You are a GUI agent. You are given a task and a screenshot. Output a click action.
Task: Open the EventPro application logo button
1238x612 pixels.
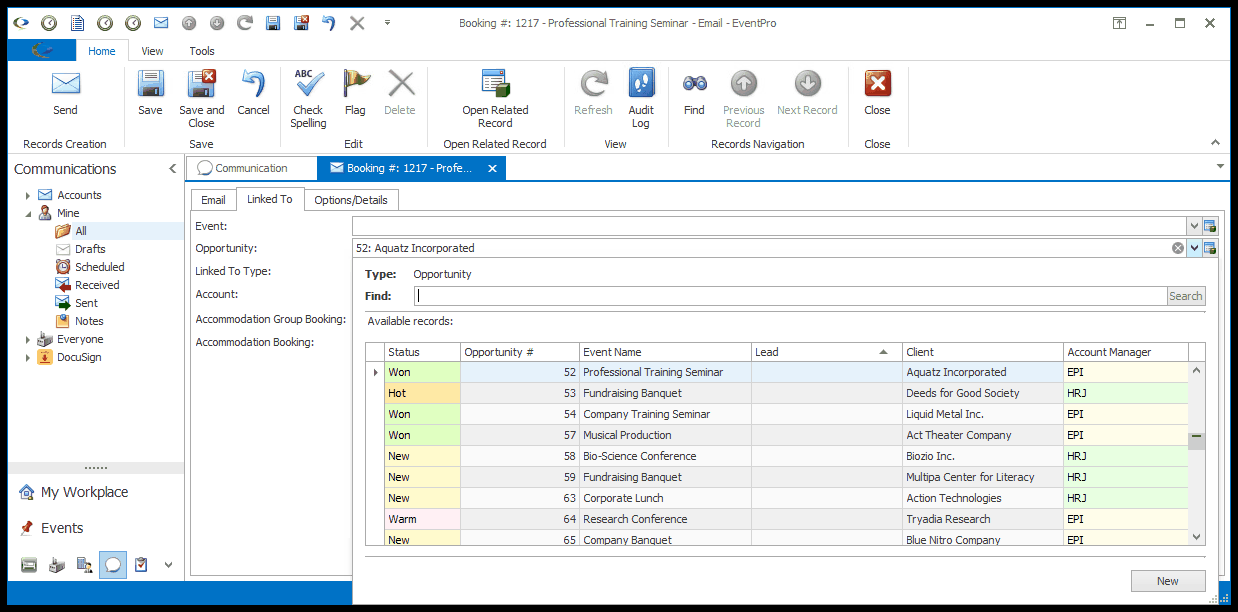[x=42, y=51]
